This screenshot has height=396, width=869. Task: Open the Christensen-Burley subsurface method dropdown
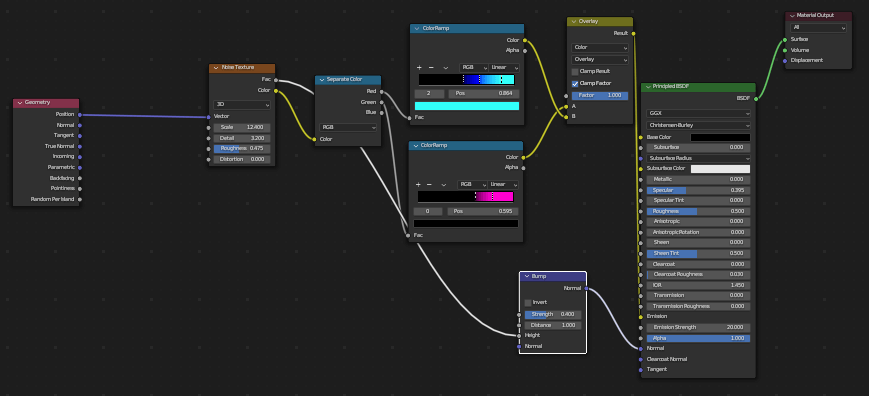(x=698, y=126)
